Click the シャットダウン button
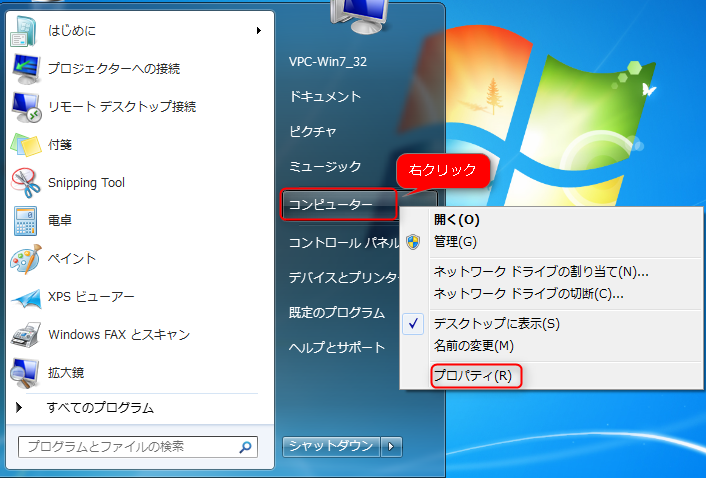Screen dimensions: 706x478 pos(331,446)
